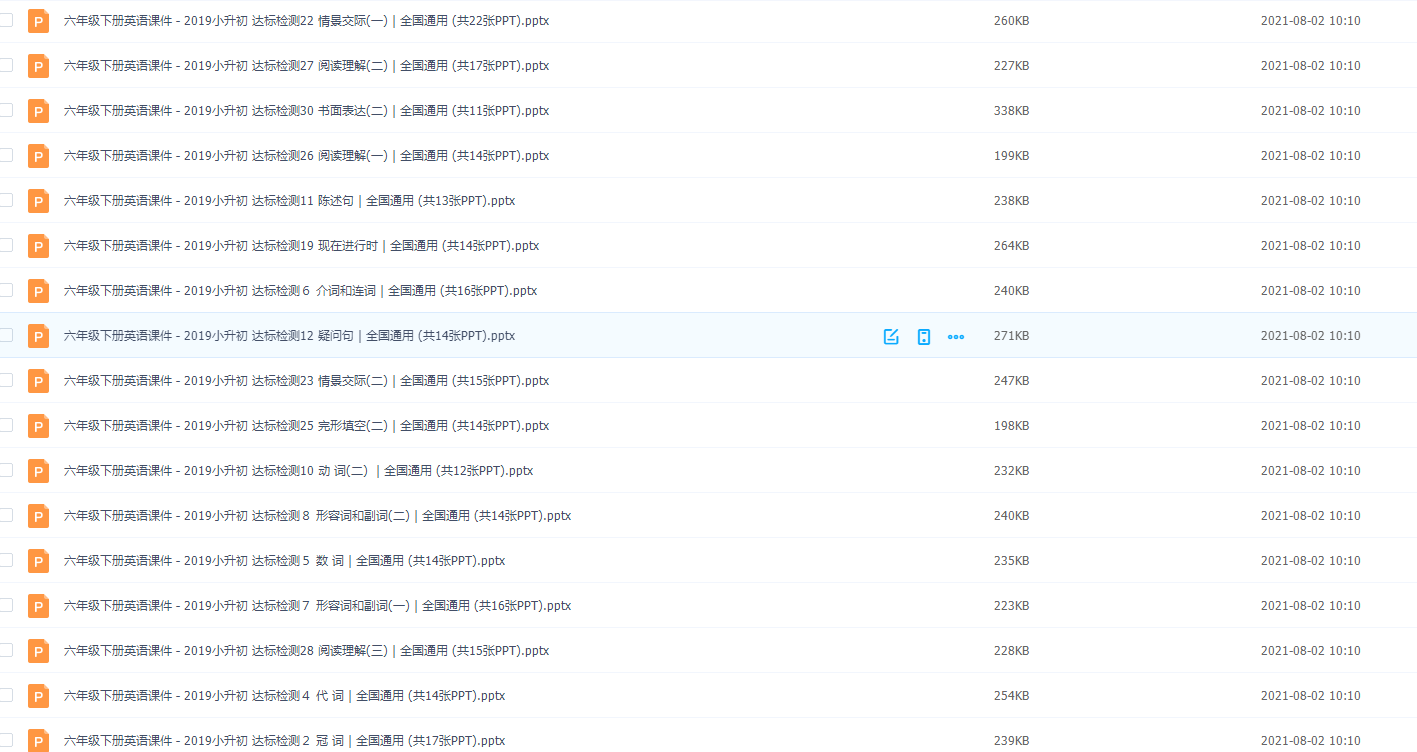
Task: Click the edit icon on the 疑问句 row
Action: (x=891, y=337)
